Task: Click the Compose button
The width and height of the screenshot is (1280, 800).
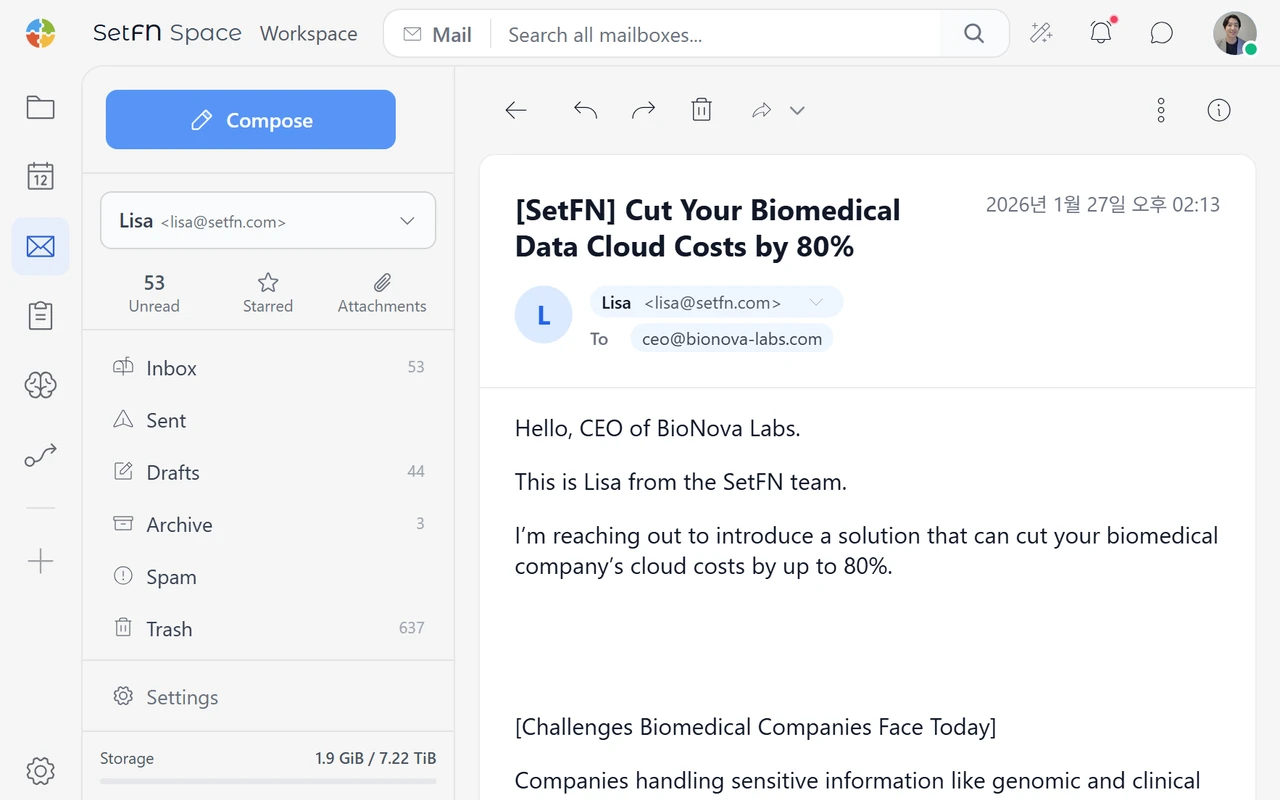Action: click(251, 120)
